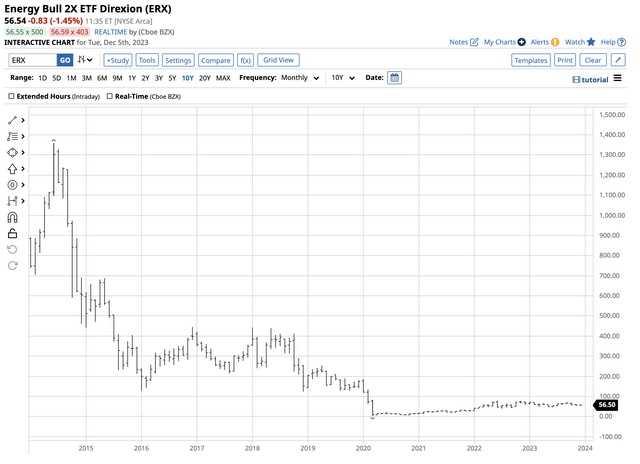Select the shapes drawing tool
This screenshot has height=464, width=640.
[12, 153]
